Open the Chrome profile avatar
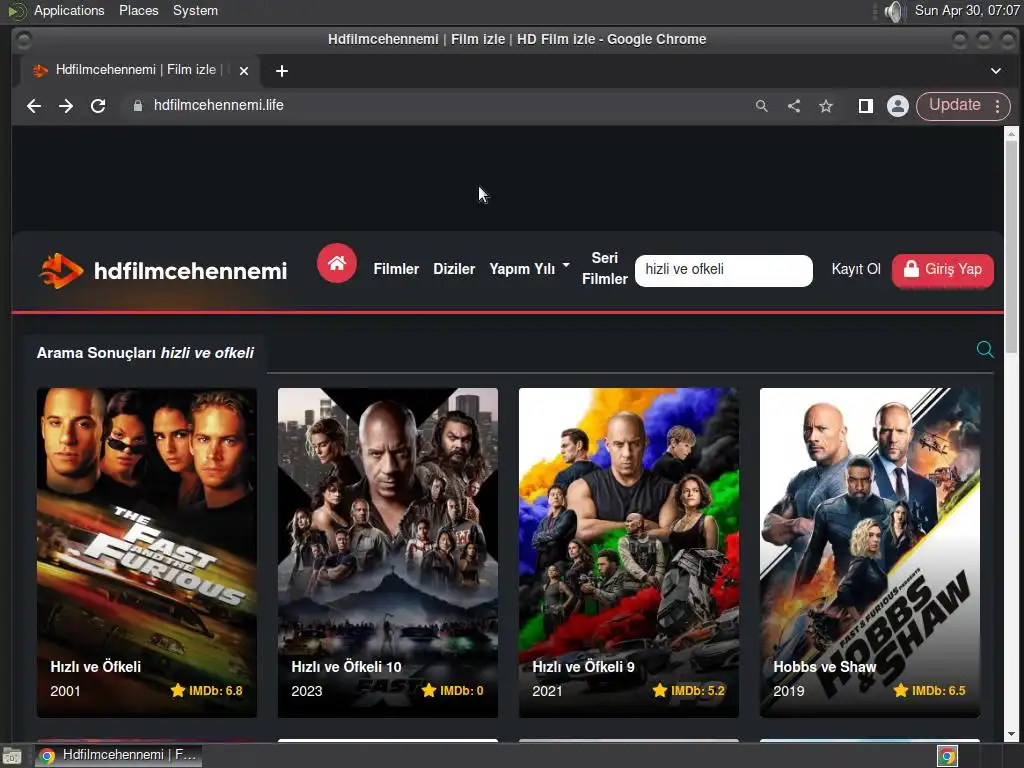The height and width of the screenshot is (768, 1024). [898, 106]
